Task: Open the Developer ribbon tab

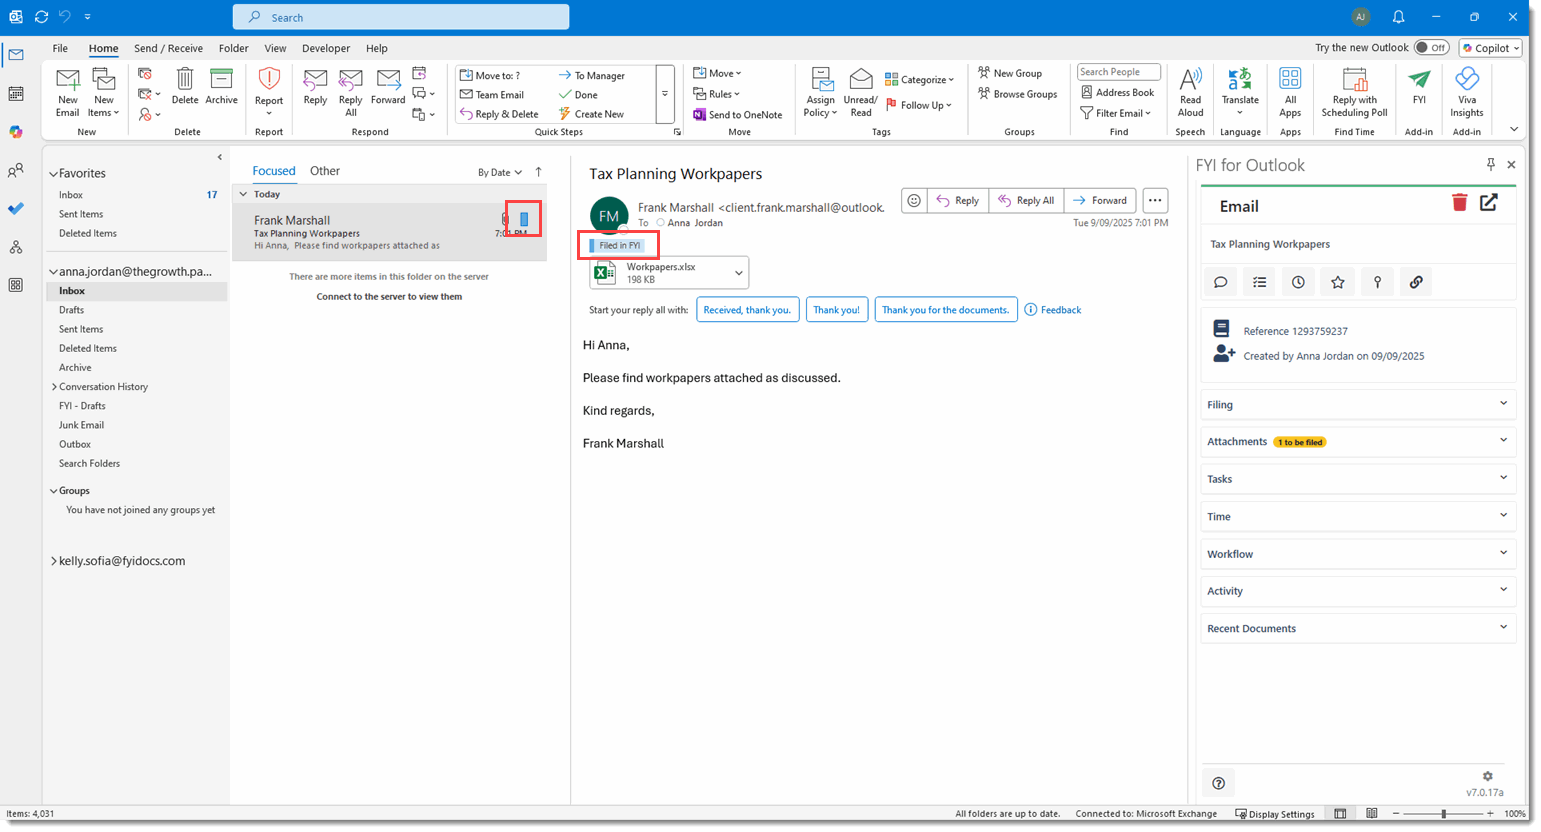Action: [325, 48]
